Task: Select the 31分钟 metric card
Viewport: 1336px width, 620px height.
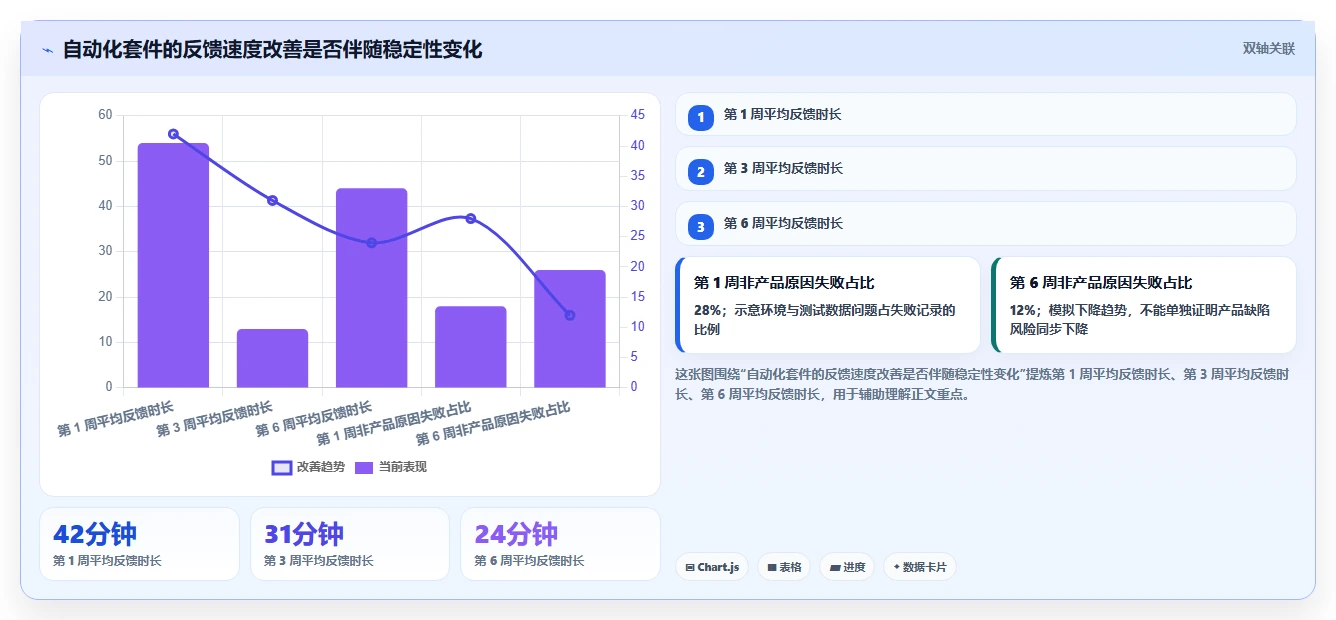Action: 350,544
